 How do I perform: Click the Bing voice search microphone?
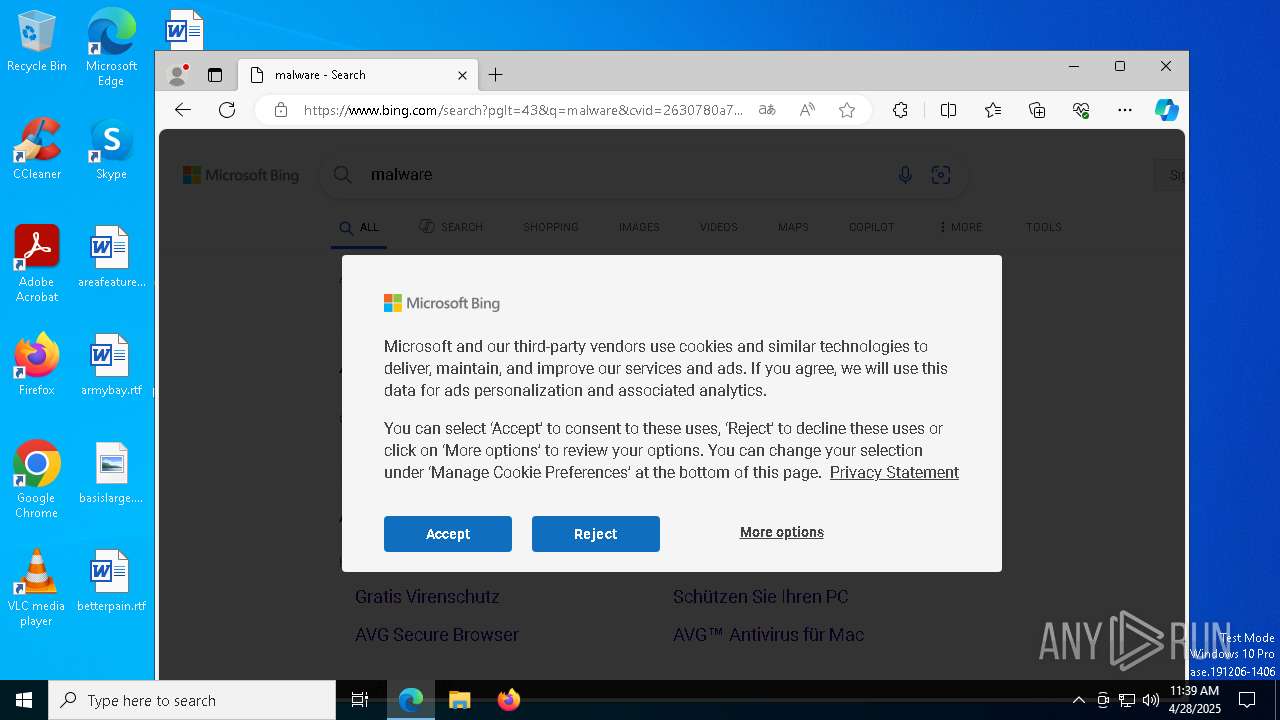905,175
